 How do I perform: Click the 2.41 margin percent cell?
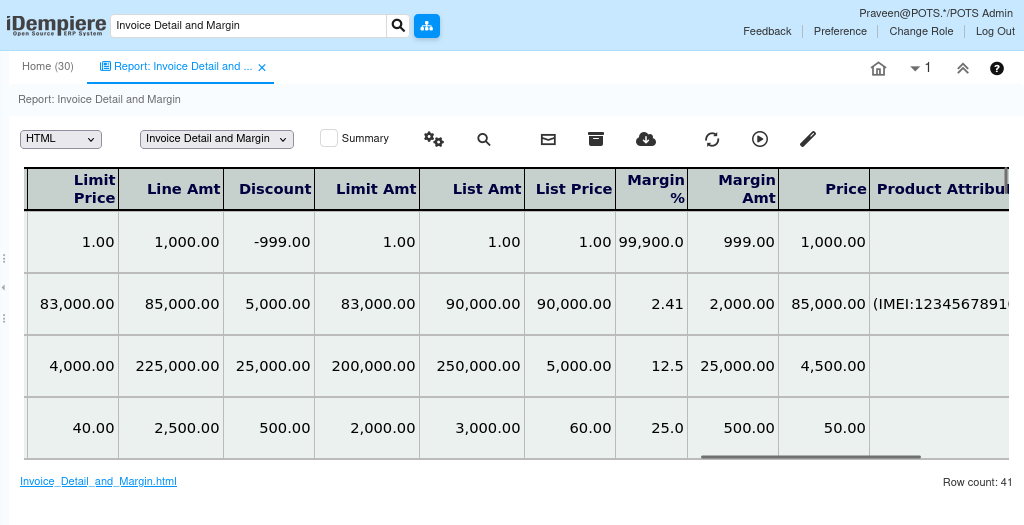coord(652,304)
